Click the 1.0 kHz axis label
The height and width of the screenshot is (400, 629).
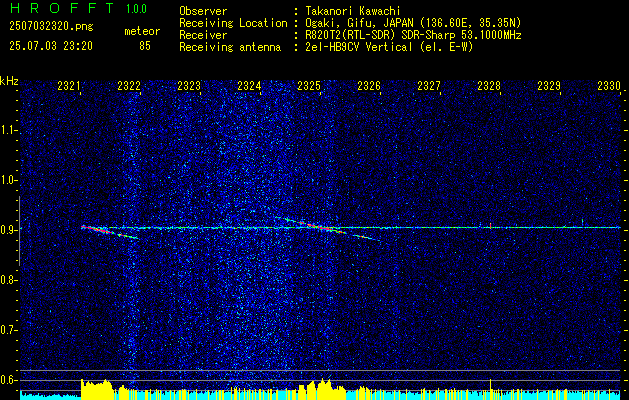[x=8, y=180]
